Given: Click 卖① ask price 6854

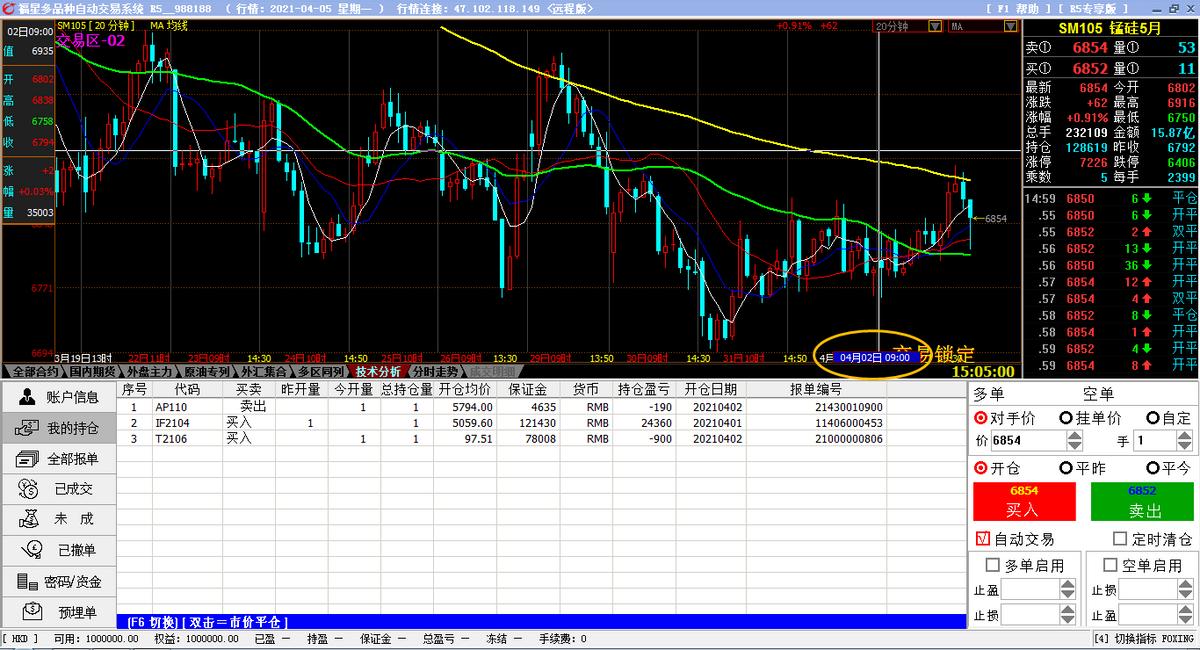Looking at the screenshot, I should pyautogui.click(x=1090, y=47).
